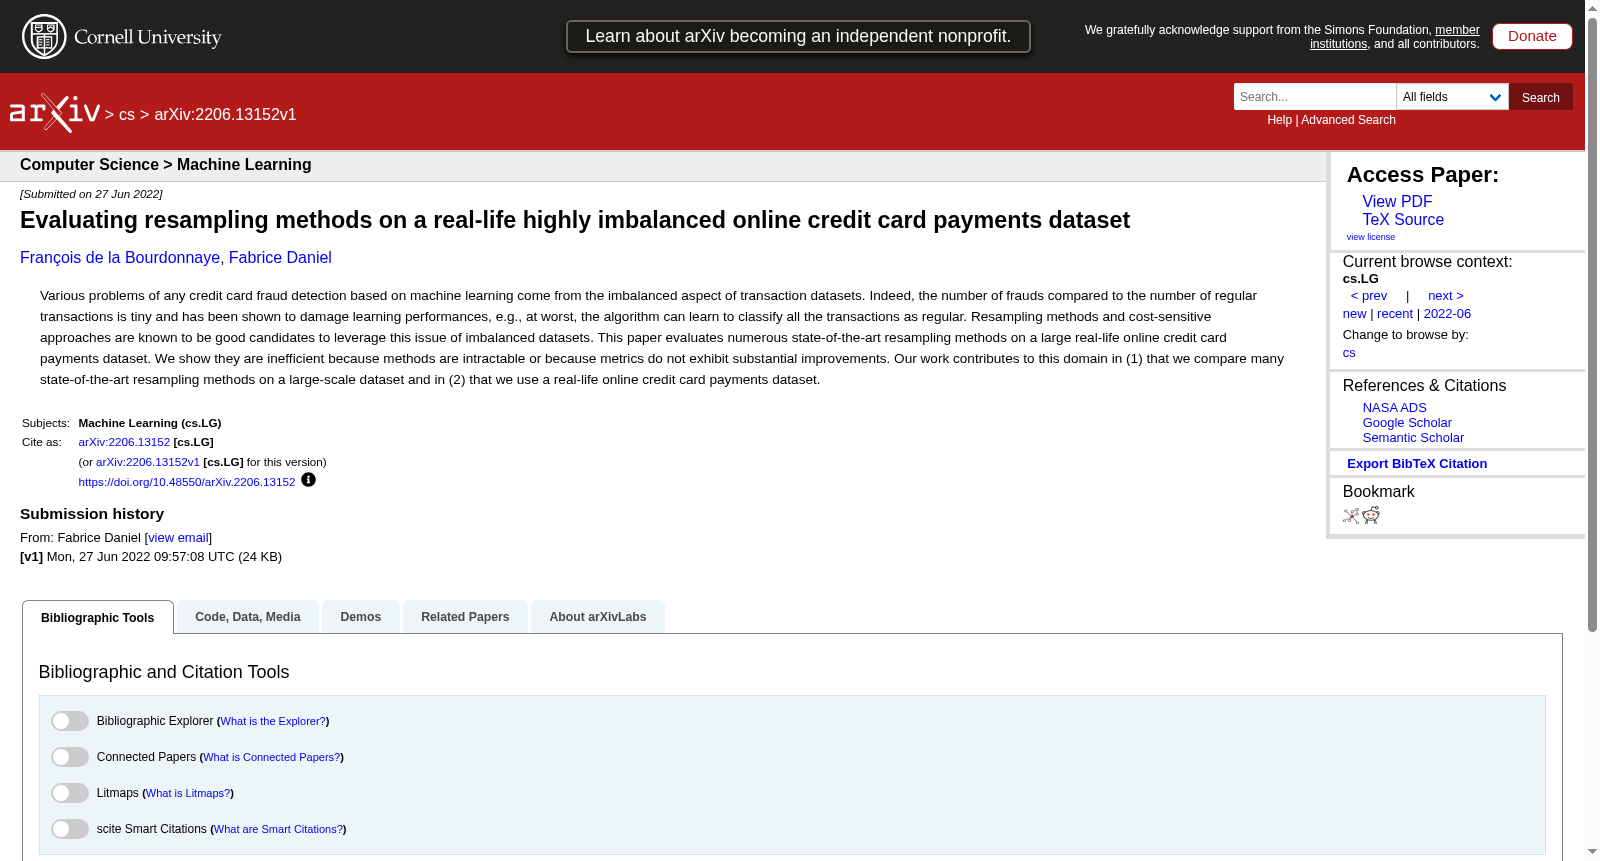Click in the Search input field
The height and width of the screenshot is (861, 1600).
click(1314, 97)
